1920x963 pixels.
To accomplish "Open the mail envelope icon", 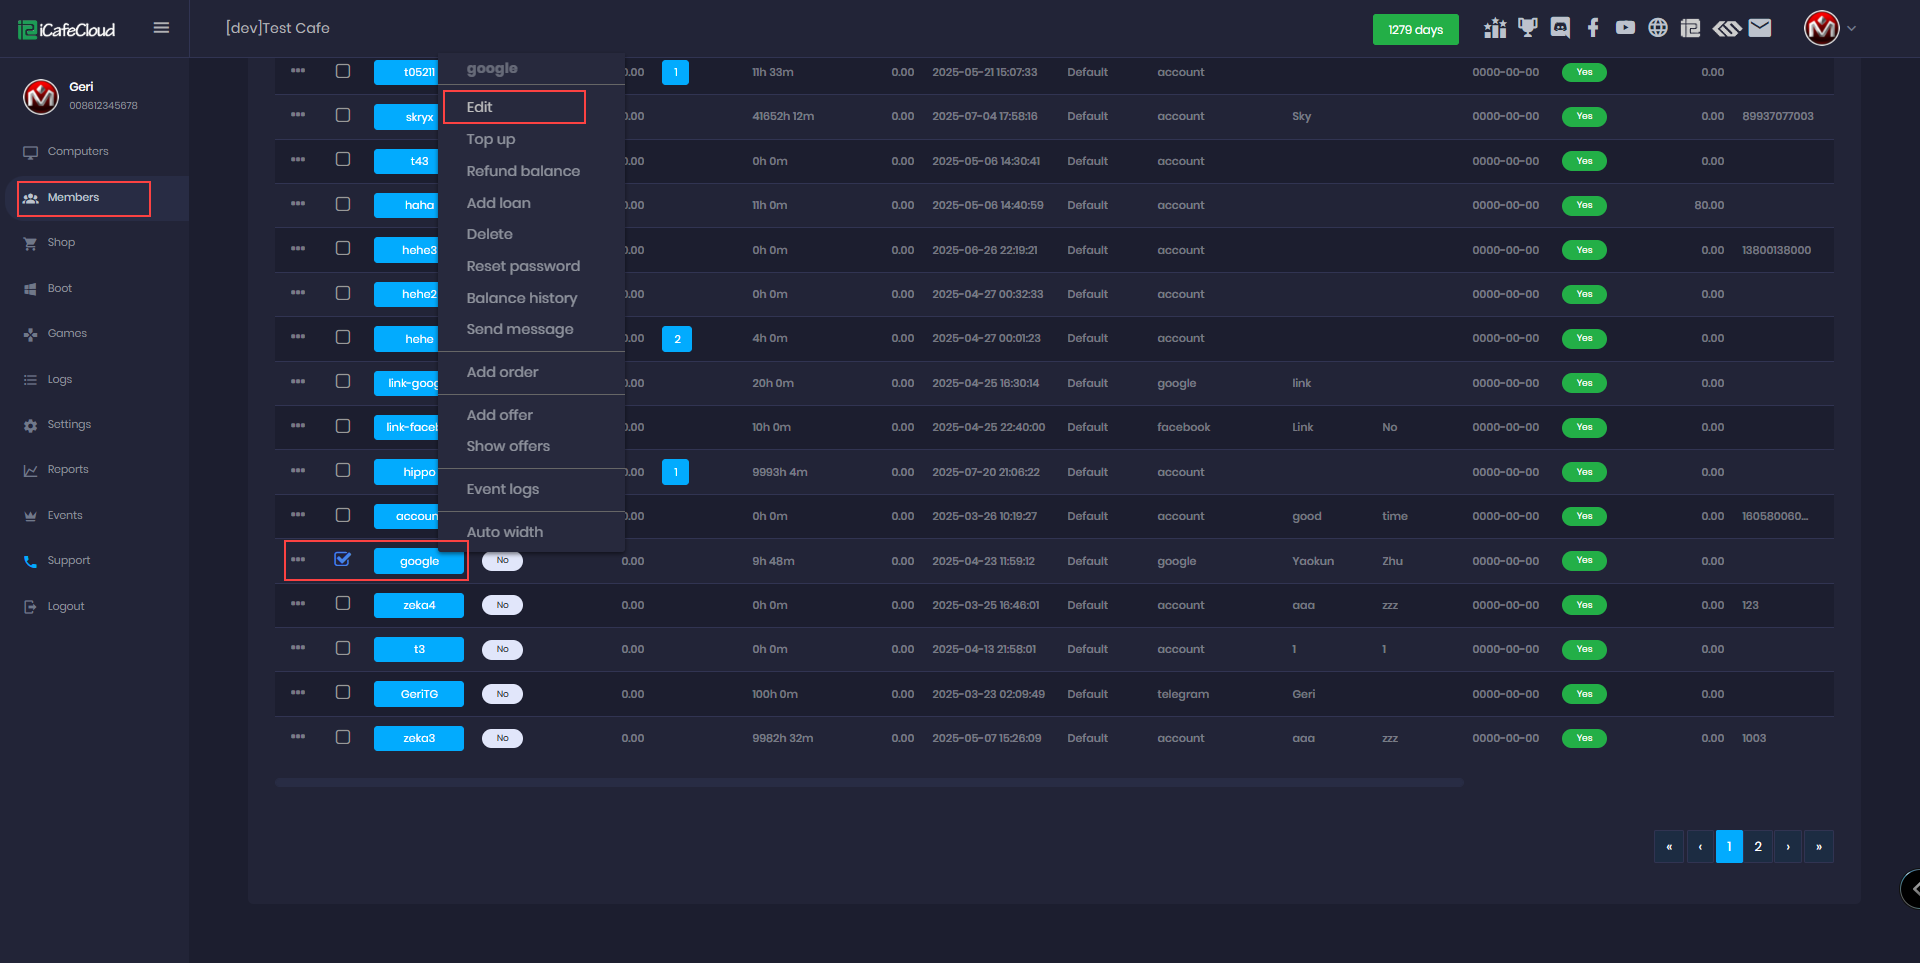I will point(1760,28).
